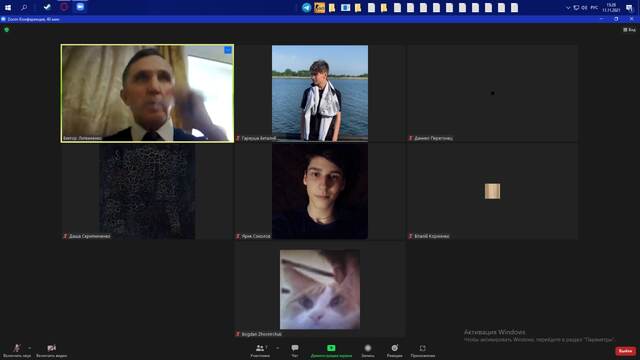The width and height of the screenshot is (640, 360).
Task: Open Windows notification center icon
Action: coord(629,8)
